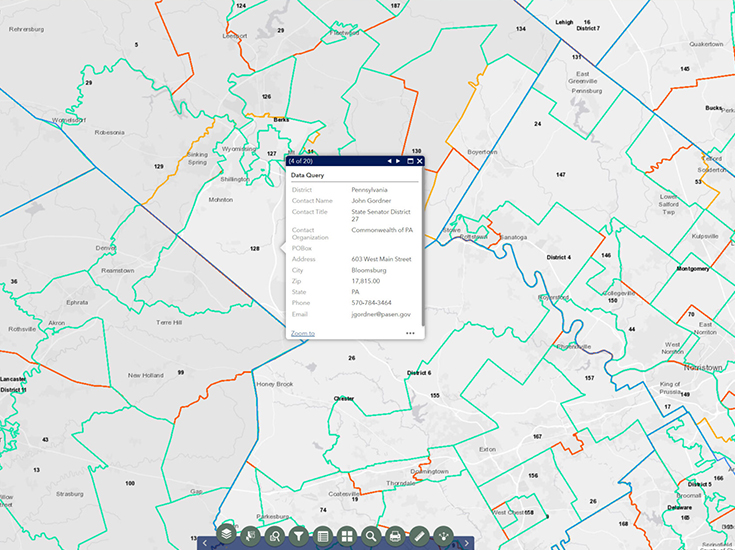The height and width of the screenshot is (550, 735).
Task: Click the popup vertical scrollbar
Action: 423,246
